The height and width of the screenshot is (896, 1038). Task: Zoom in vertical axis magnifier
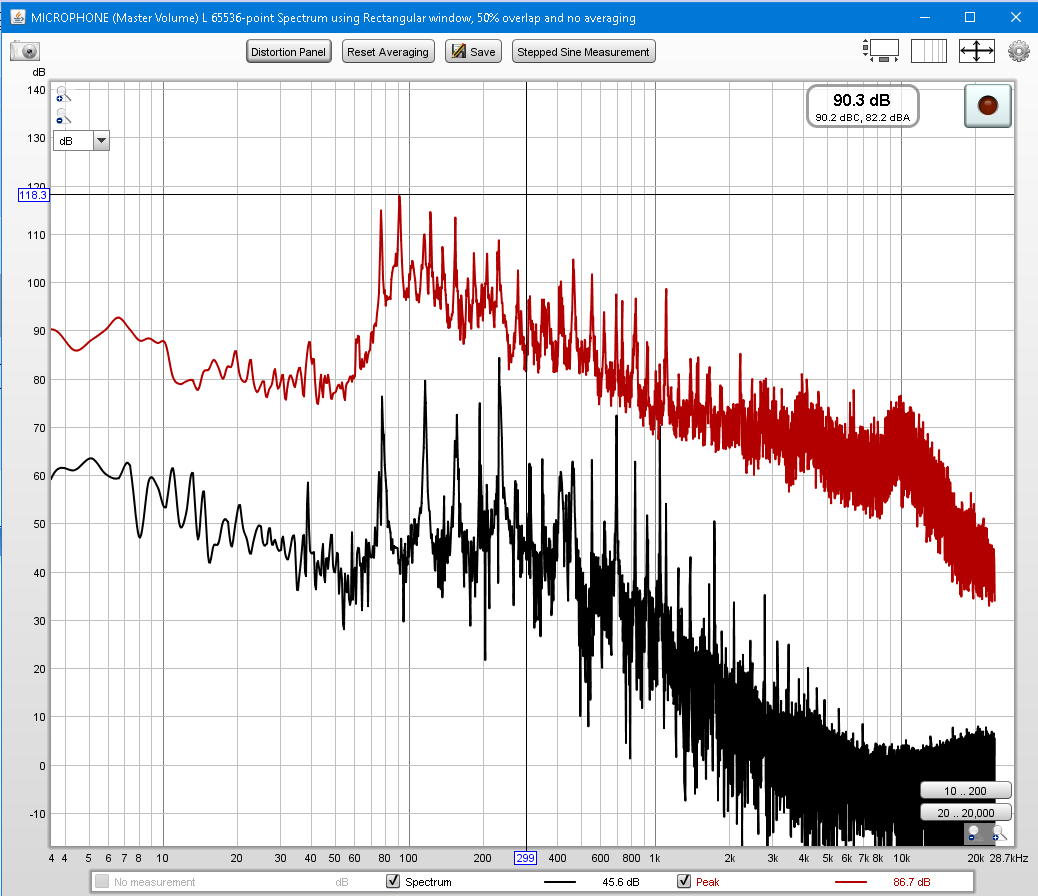[63, 95]
